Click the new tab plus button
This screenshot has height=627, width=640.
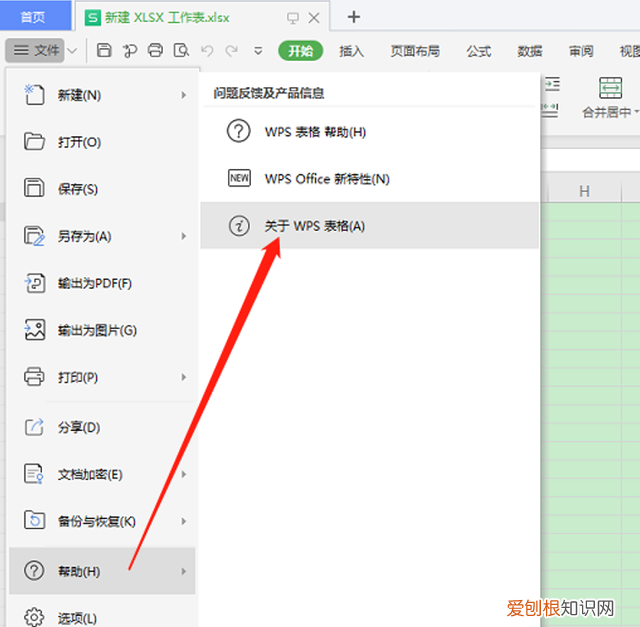click(353, 17)
